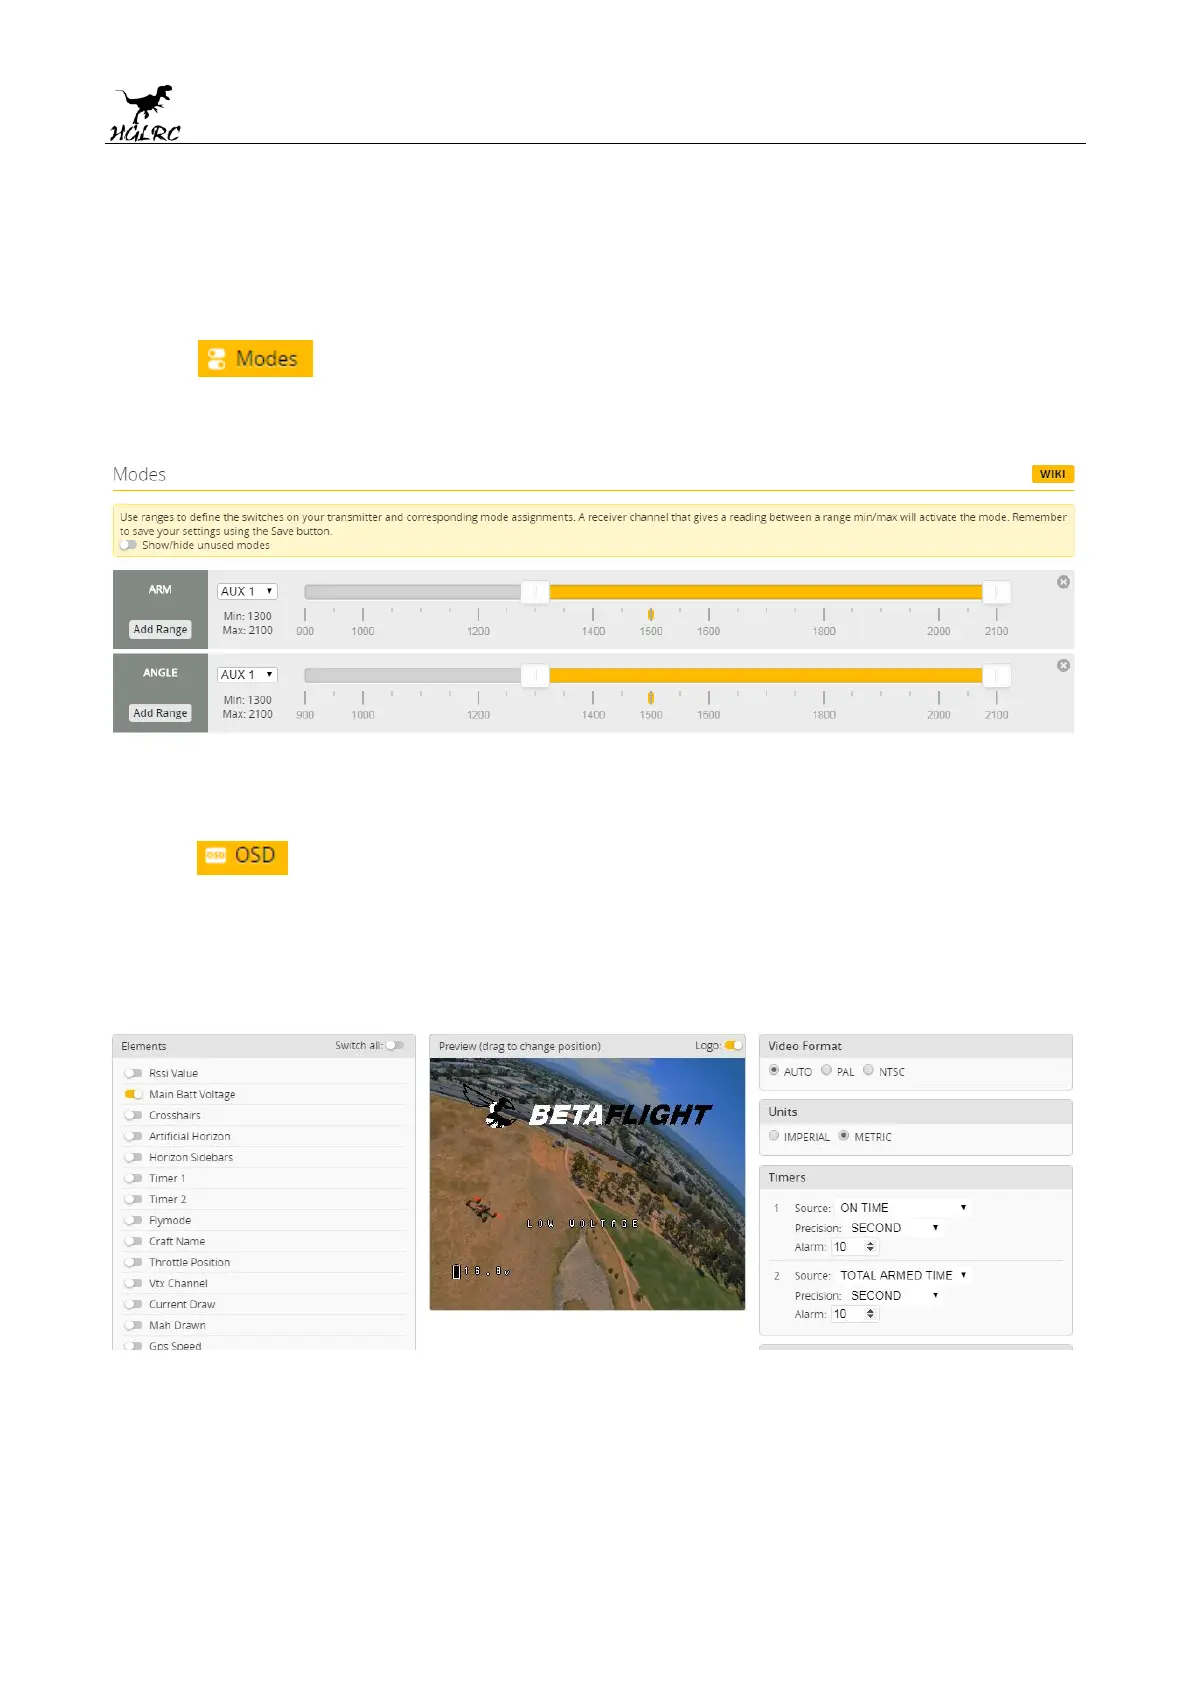This screenshot has height=1684, width=1191.
Task: Enable the Timer 1 OSD element
Action: click(133, 1178)
